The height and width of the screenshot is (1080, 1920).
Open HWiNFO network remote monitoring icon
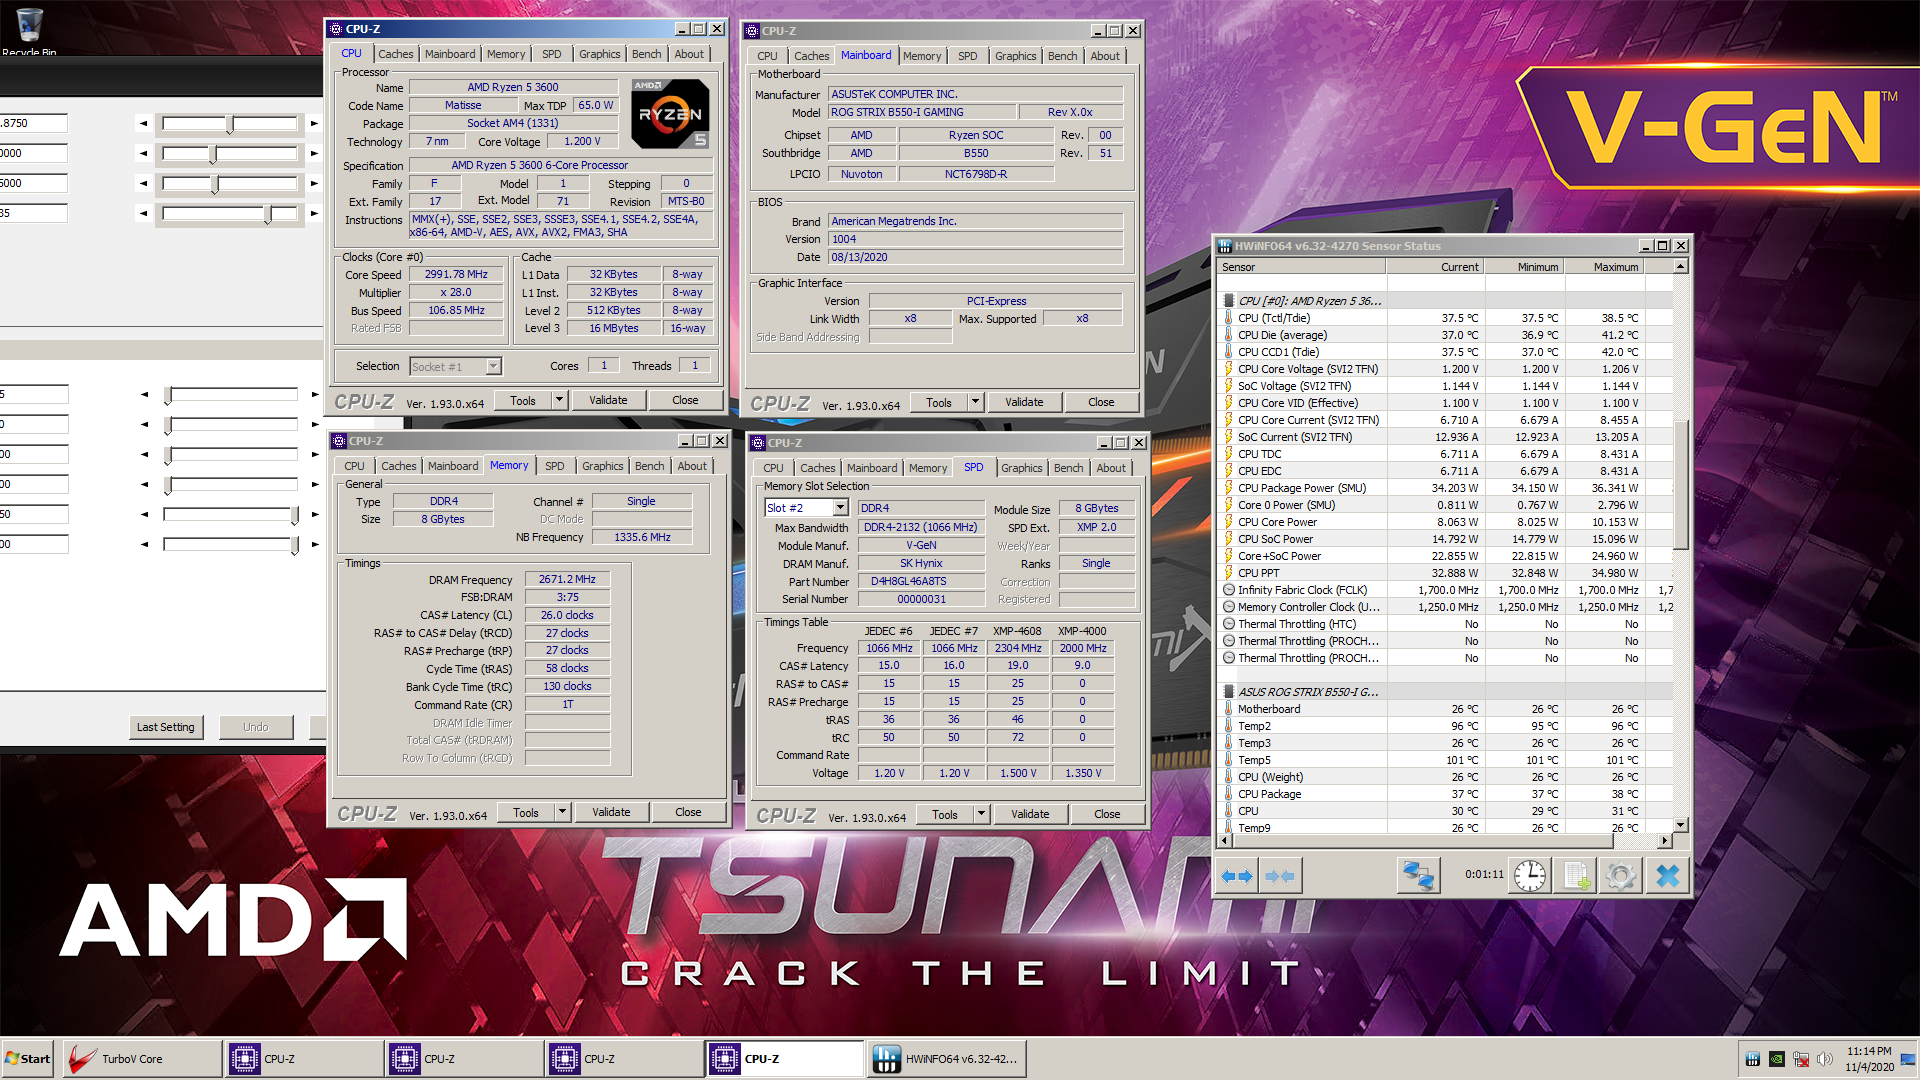1418,876
